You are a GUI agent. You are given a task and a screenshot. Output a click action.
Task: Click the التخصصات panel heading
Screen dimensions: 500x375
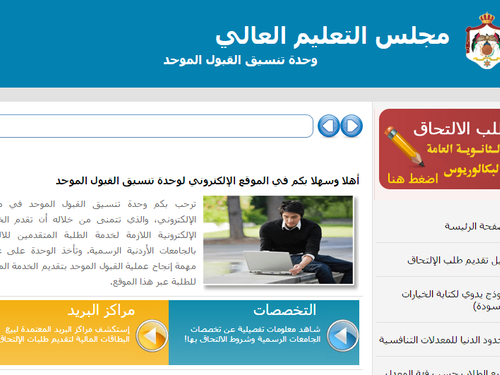(x=285, y=310)
